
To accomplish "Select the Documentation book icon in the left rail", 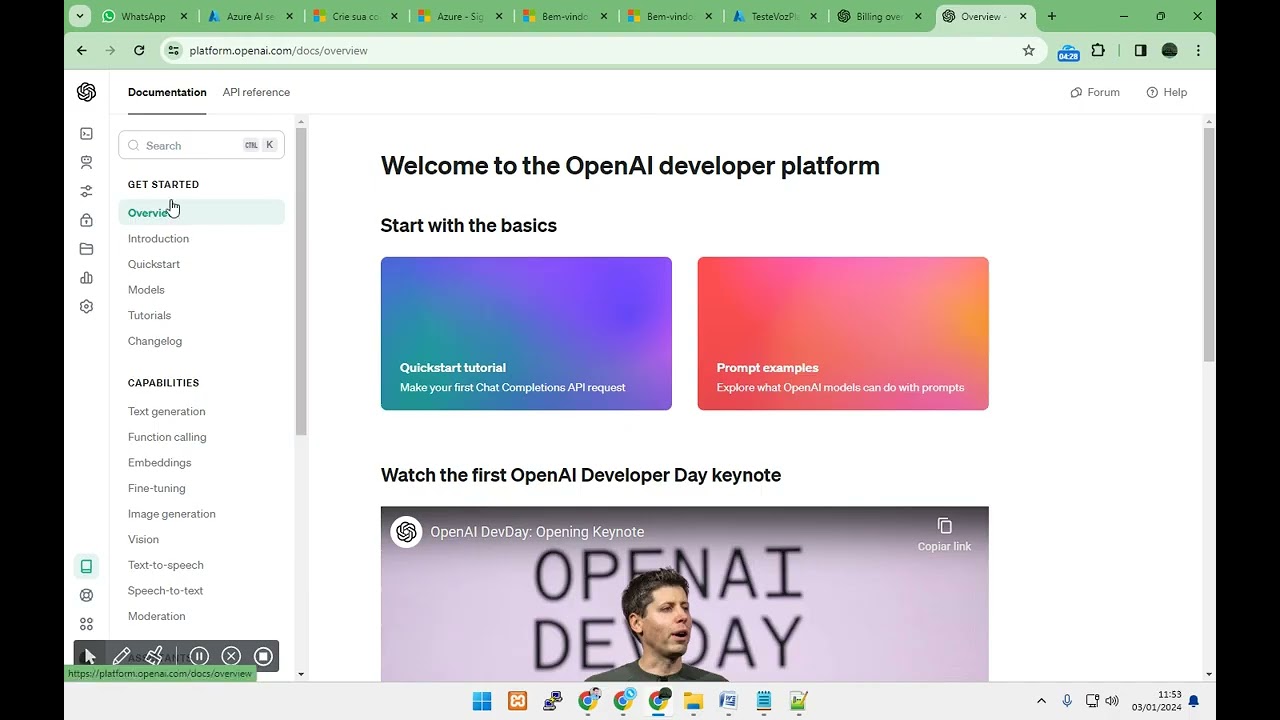I will [x=86, y=566].
